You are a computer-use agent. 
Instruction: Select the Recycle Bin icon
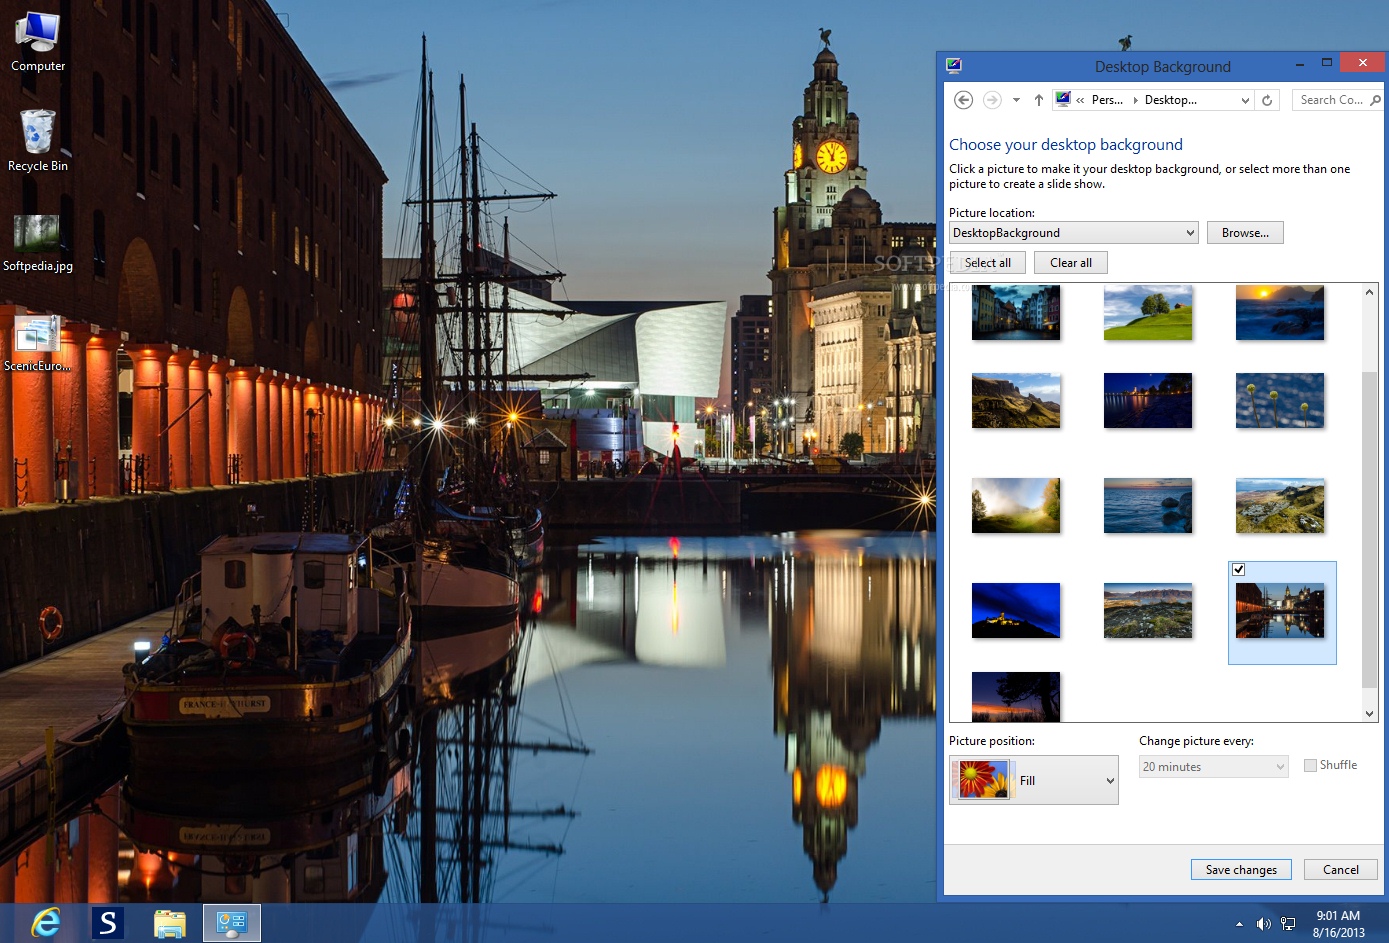[38, 141]
